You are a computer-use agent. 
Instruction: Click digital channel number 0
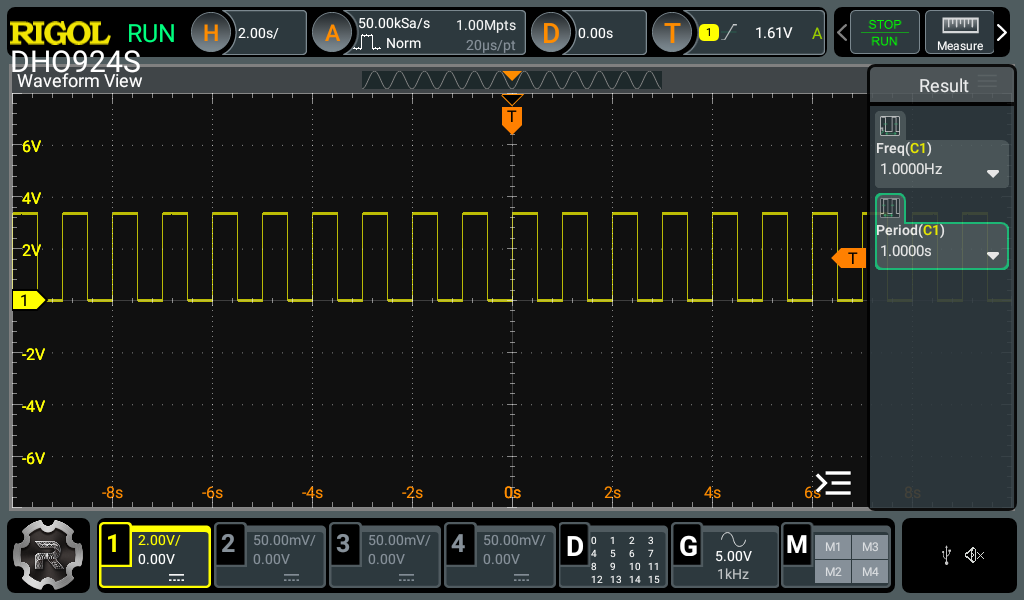coord(594,541)
